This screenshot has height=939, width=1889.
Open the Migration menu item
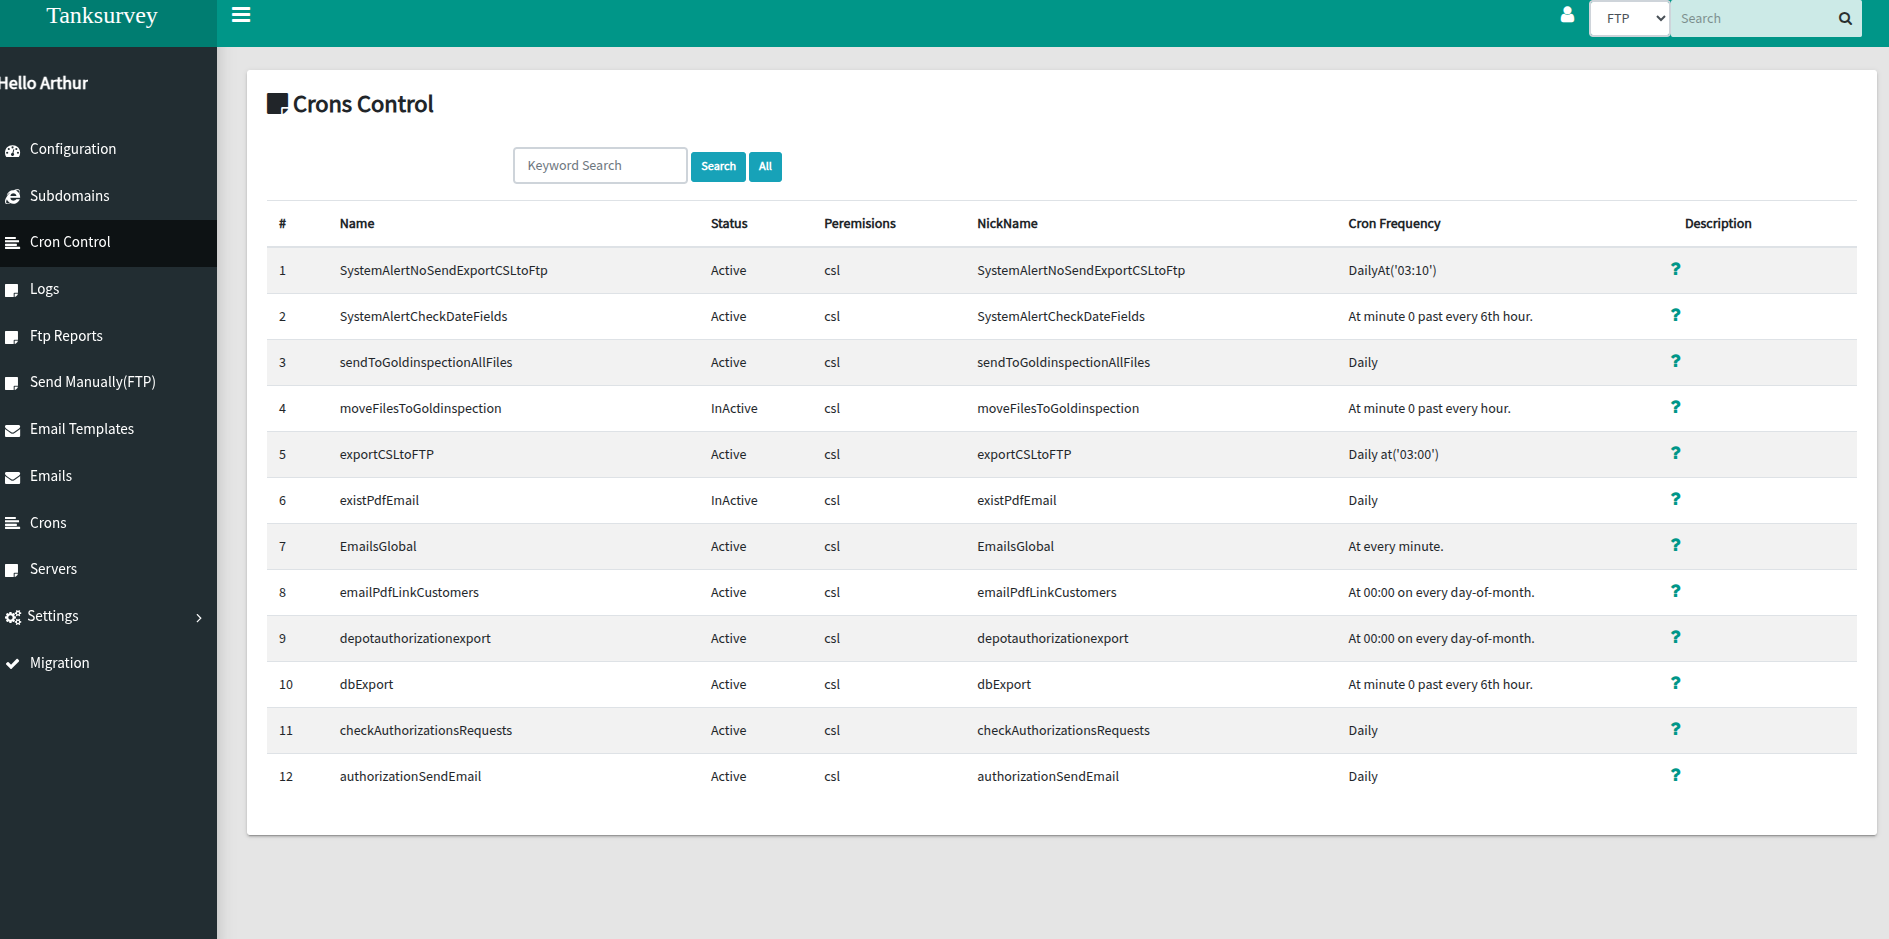coord(60,662)
